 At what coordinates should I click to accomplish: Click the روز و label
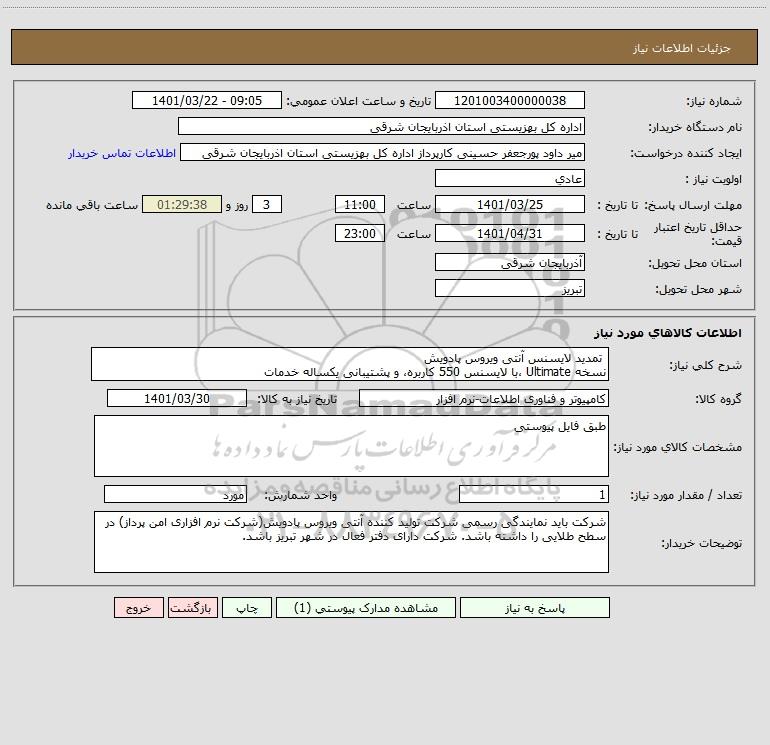[x=237, y=205]
